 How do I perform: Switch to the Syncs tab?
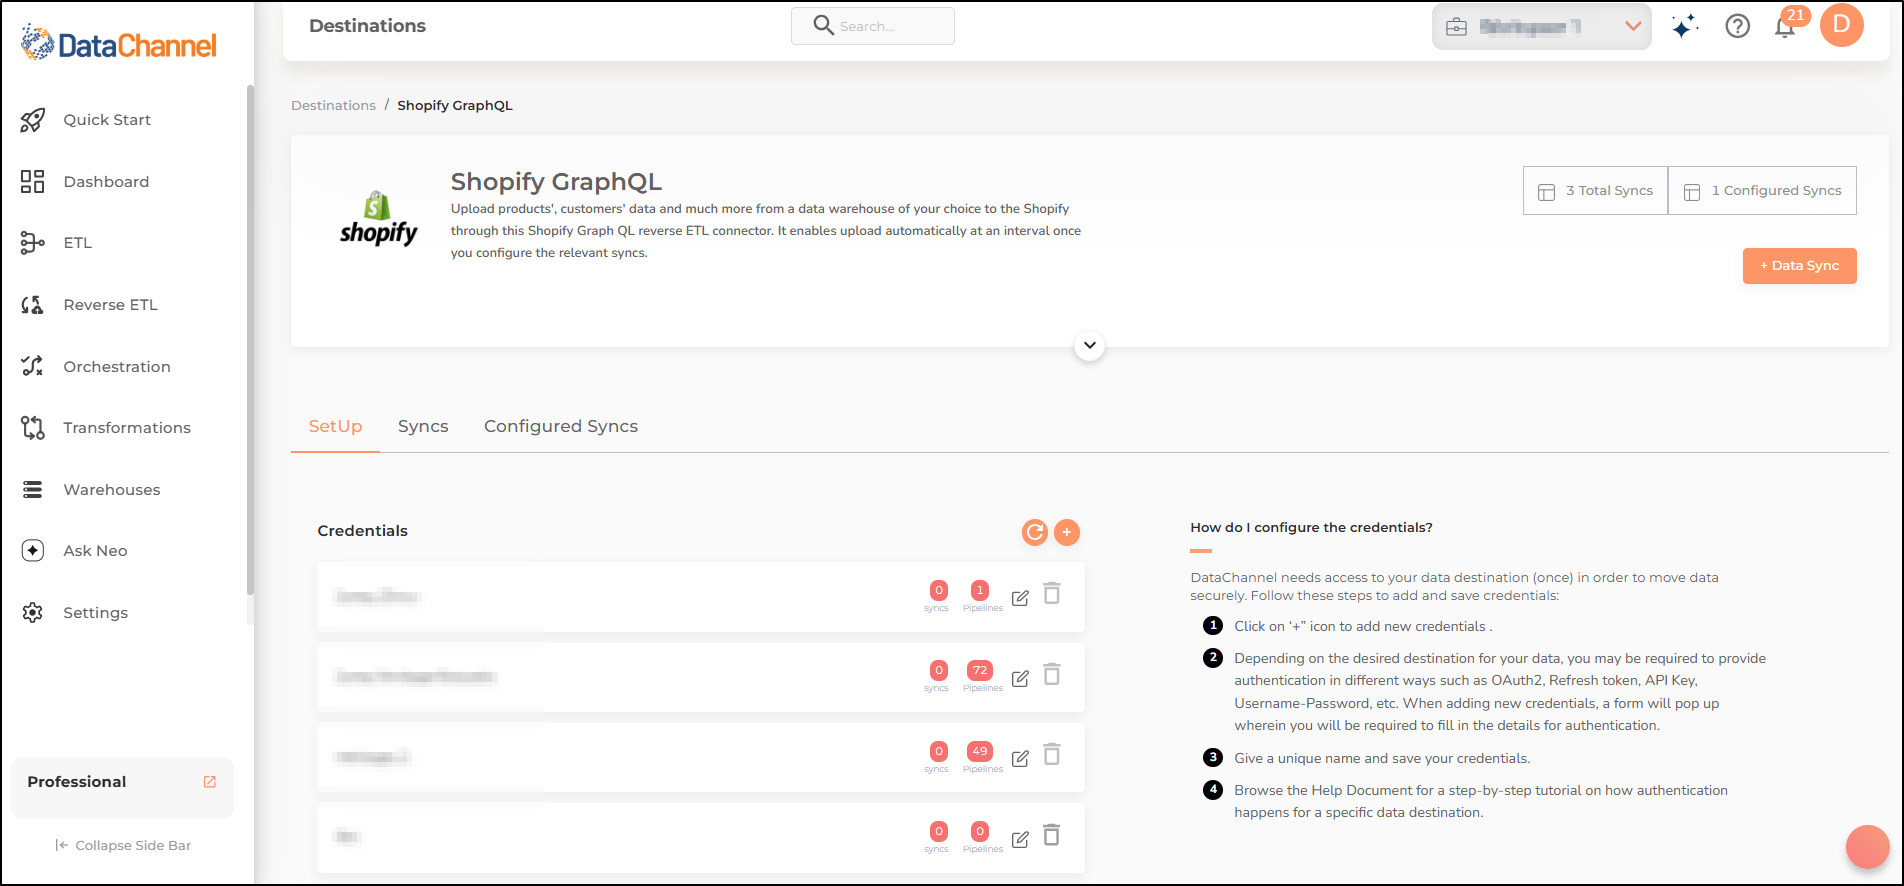coord(423,426)
